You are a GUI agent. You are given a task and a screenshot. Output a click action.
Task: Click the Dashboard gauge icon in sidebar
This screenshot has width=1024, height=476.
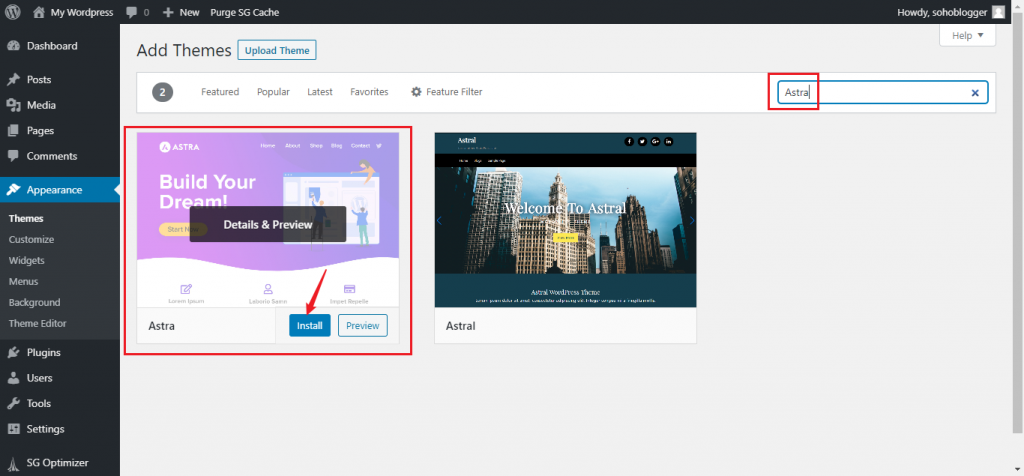click(x=13, y=46)
